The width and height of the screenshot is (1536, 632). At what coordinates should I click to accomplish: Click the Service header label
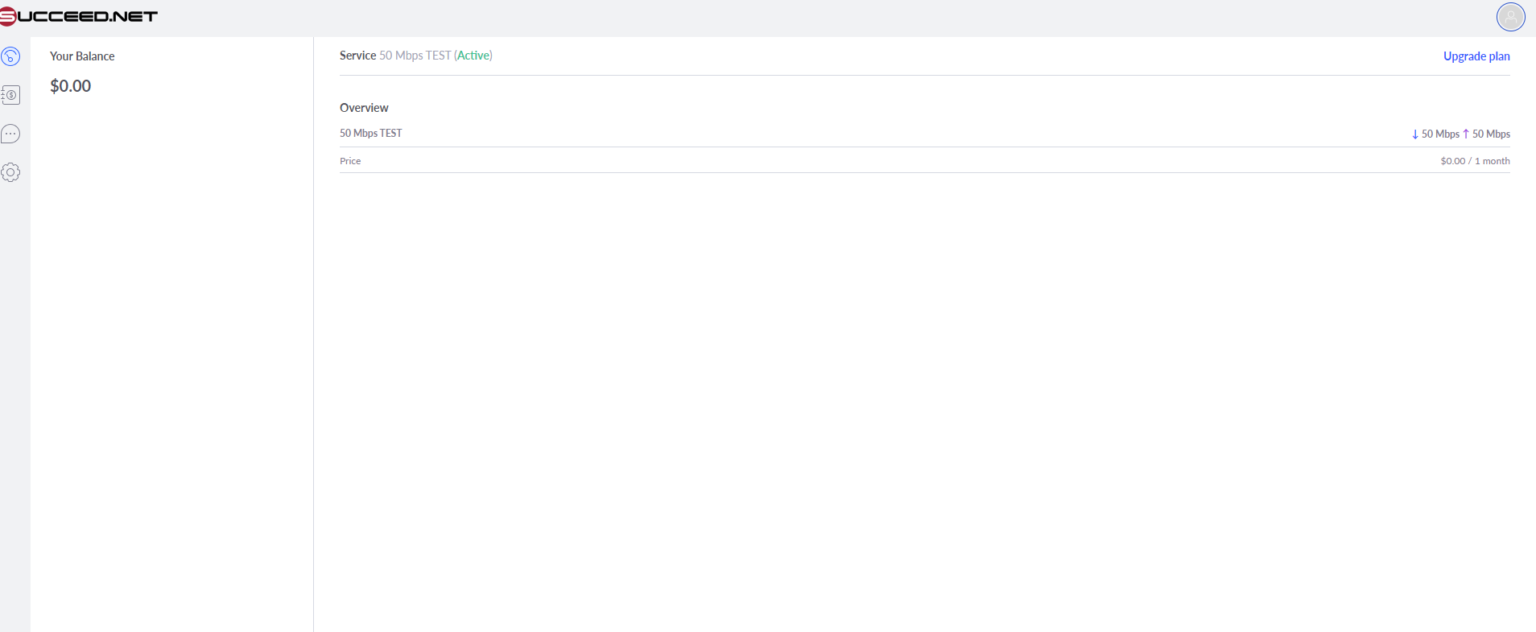tap(357, 55)
